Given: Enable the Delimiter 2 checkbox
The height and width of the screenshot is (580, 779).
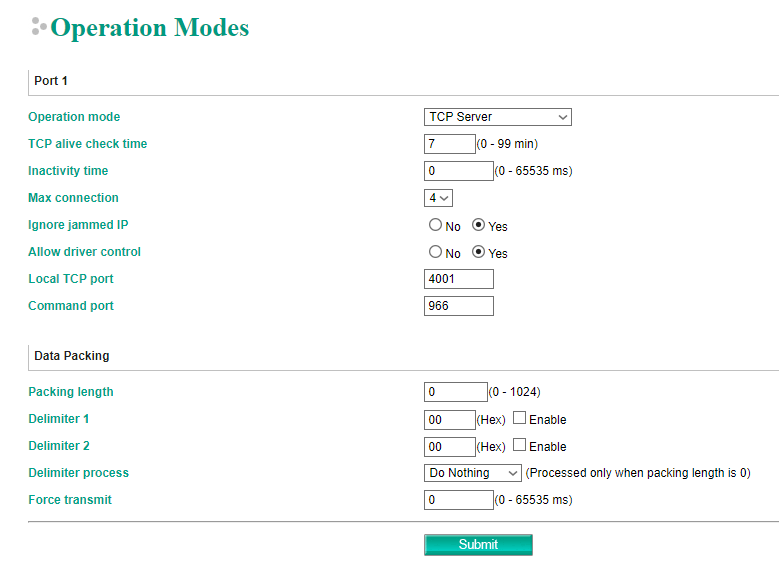Looking at the screenshot, I should coord(519,446).
